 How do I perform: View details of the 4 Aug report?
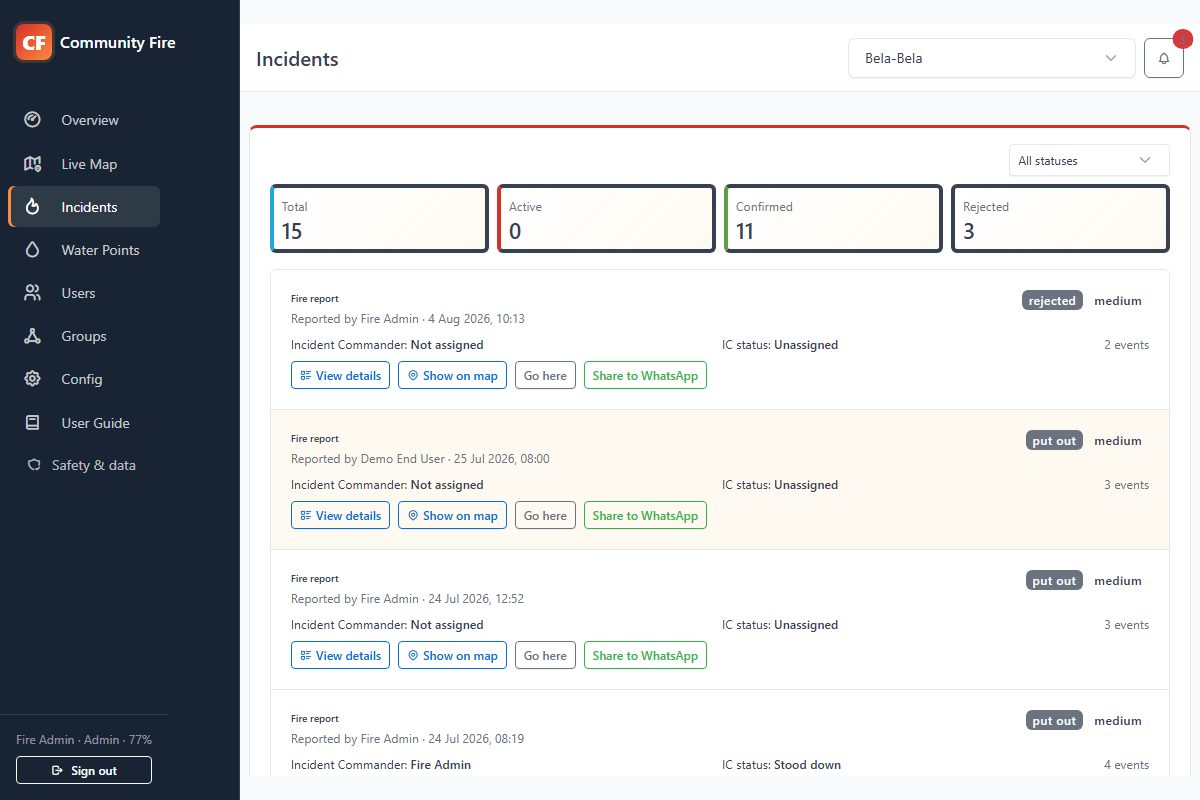pos(340,376)
